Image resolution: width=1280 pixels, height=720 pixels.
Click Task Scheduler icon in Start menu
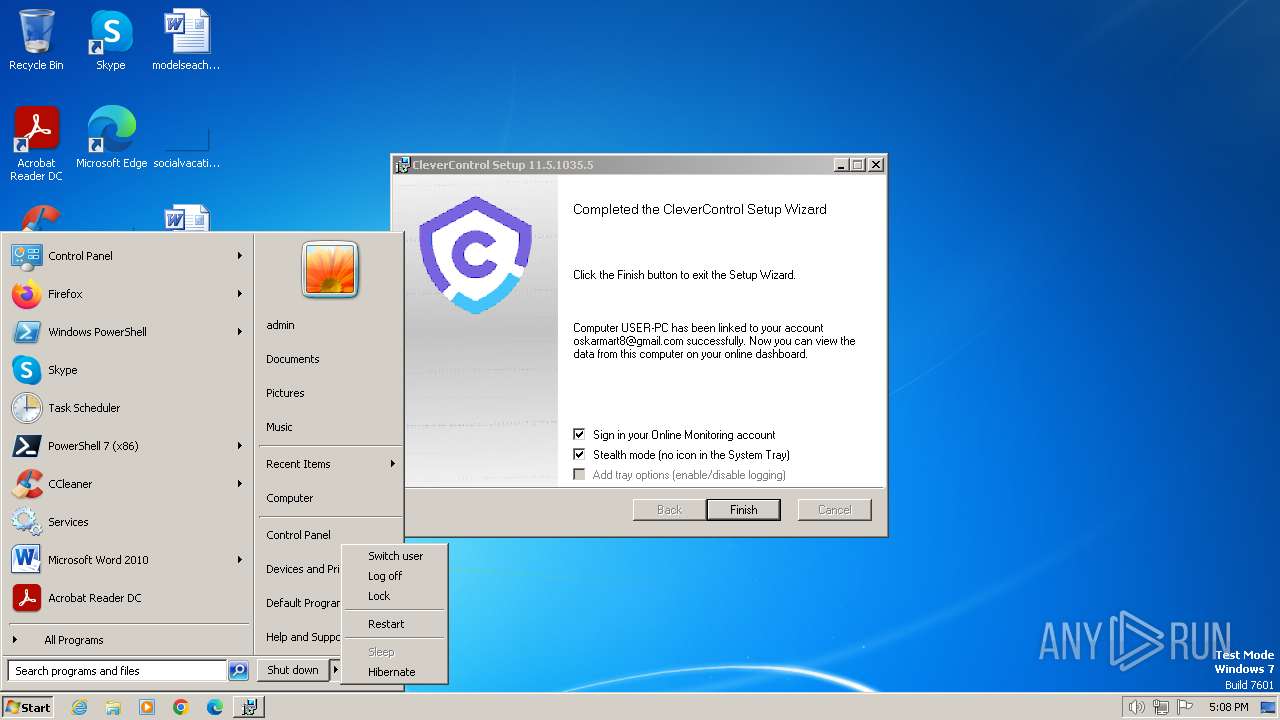(x=27, y=408)
